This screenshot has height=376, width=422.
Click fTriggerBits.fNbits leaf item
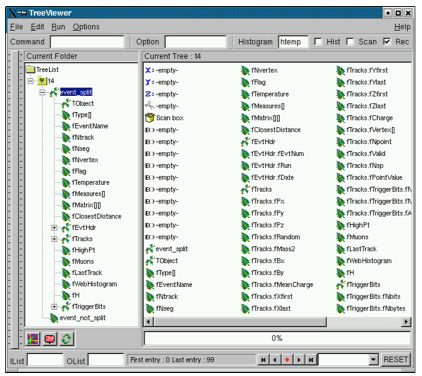tap(368, 297)
